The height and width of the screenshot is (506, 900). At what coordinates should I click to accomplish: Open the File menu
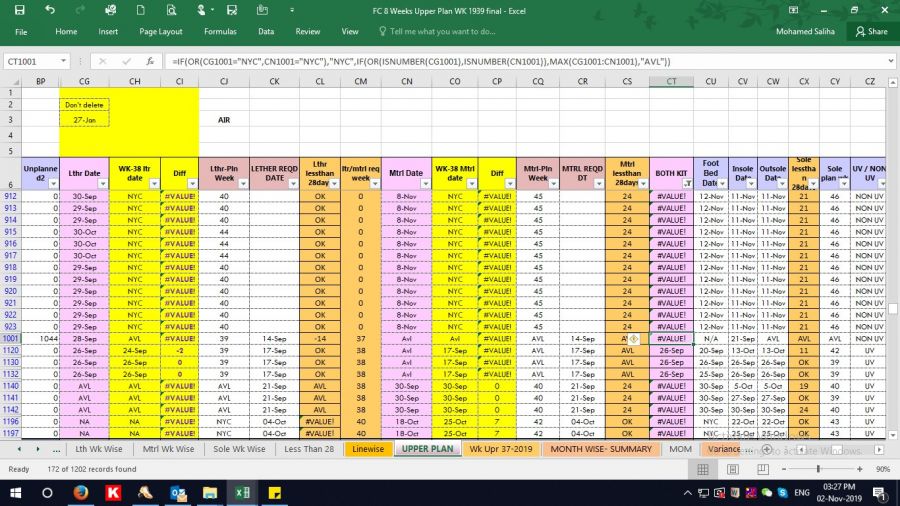click(x=21, y=32)
